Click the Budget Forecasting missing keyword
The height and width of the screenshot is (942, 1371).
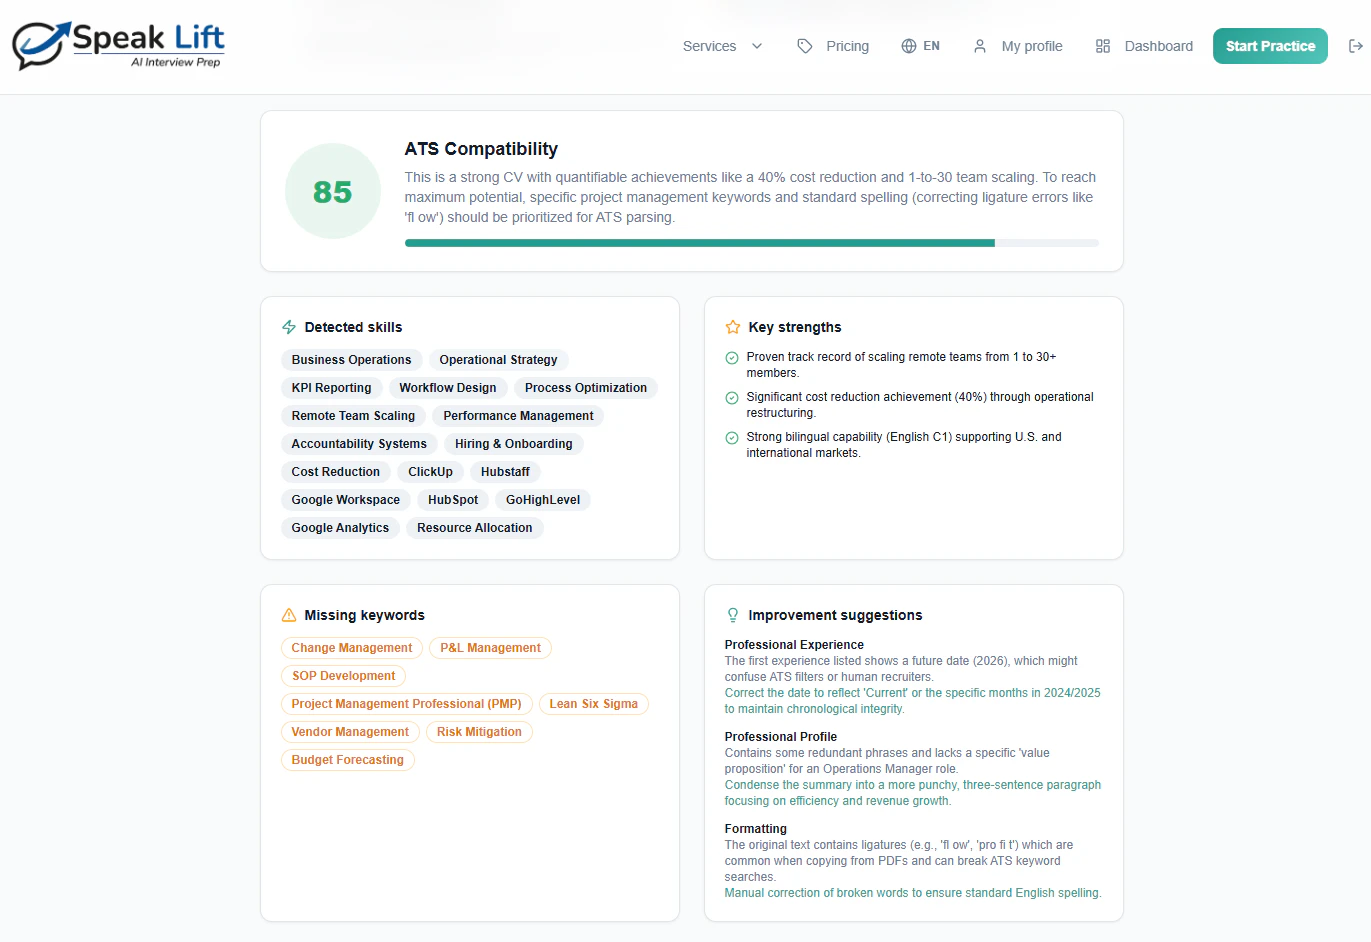tap(348, 760)
